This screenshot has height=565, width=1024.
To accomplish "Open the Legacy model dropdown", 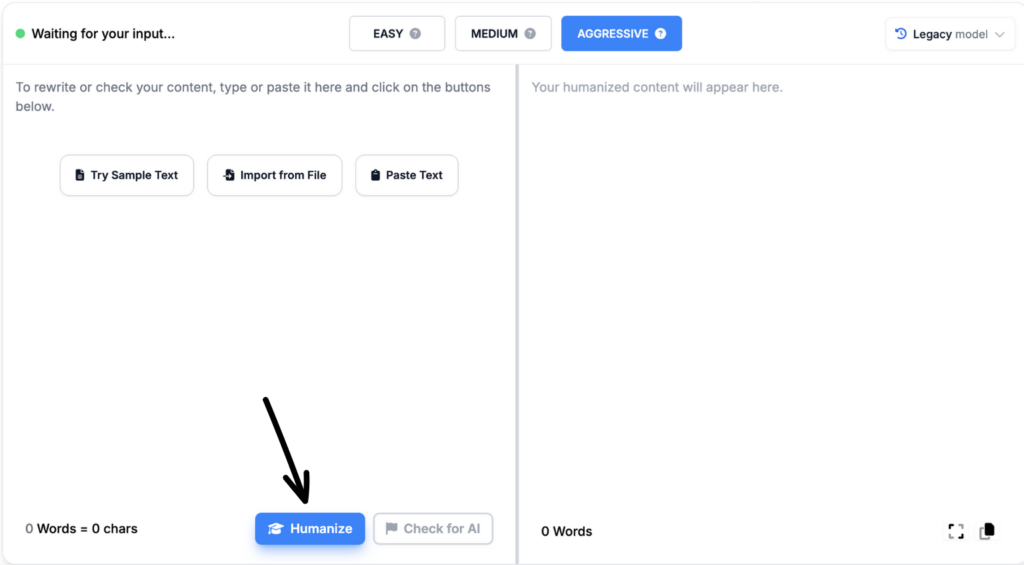I will (949, 34).
